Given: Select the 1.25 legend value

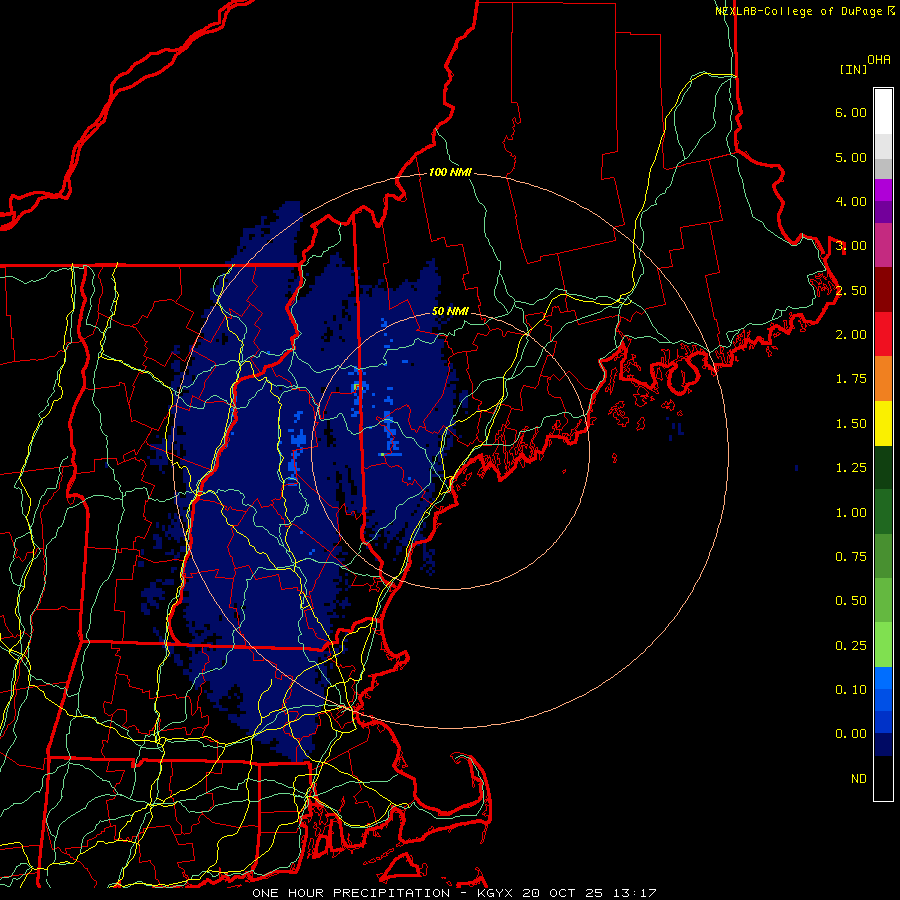Looking at the screenshot, I should (x=851, y=468).
